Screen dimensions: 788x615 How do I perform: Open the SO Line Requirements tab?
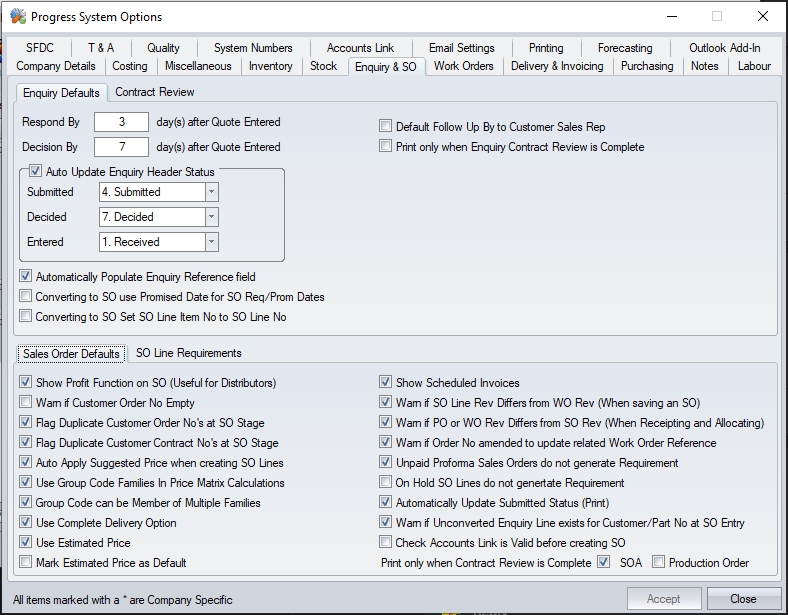point(188,353)
